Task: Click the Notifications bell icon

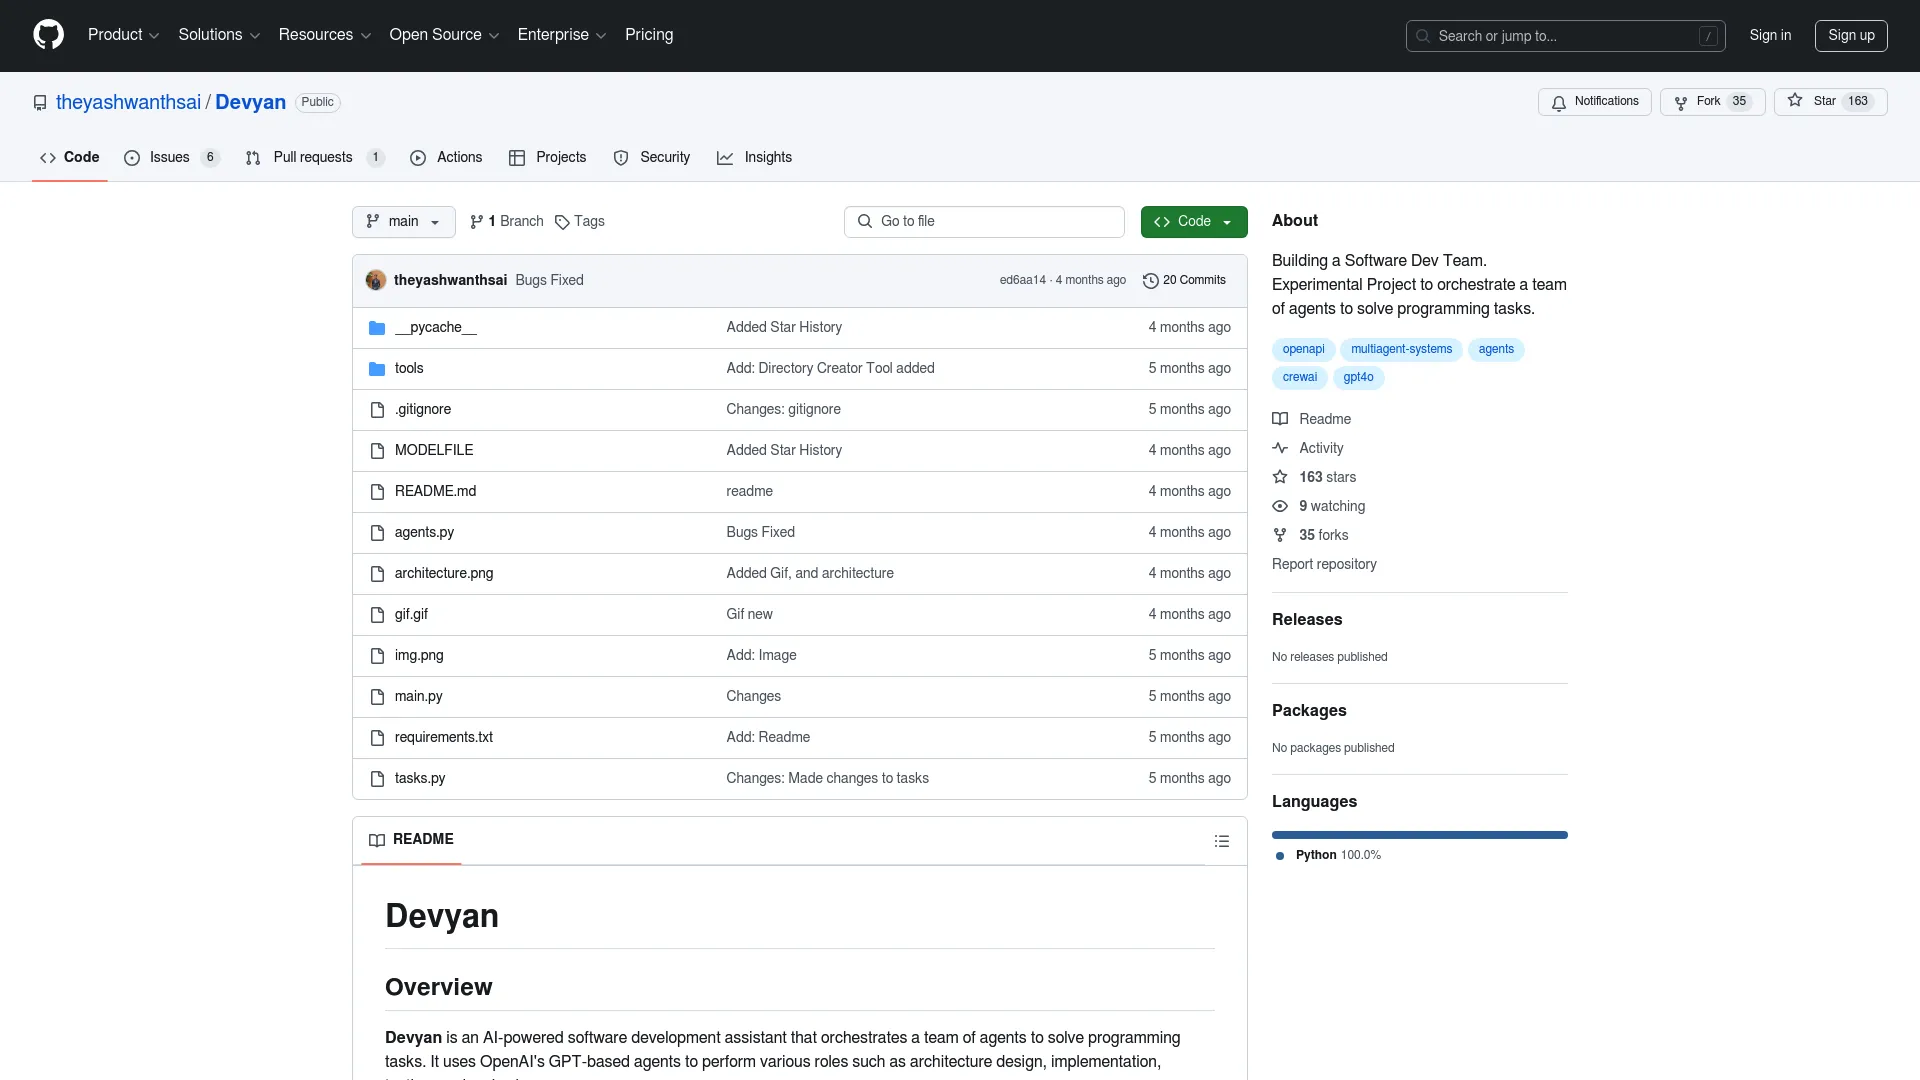Action: click(x=1559, y=102)
